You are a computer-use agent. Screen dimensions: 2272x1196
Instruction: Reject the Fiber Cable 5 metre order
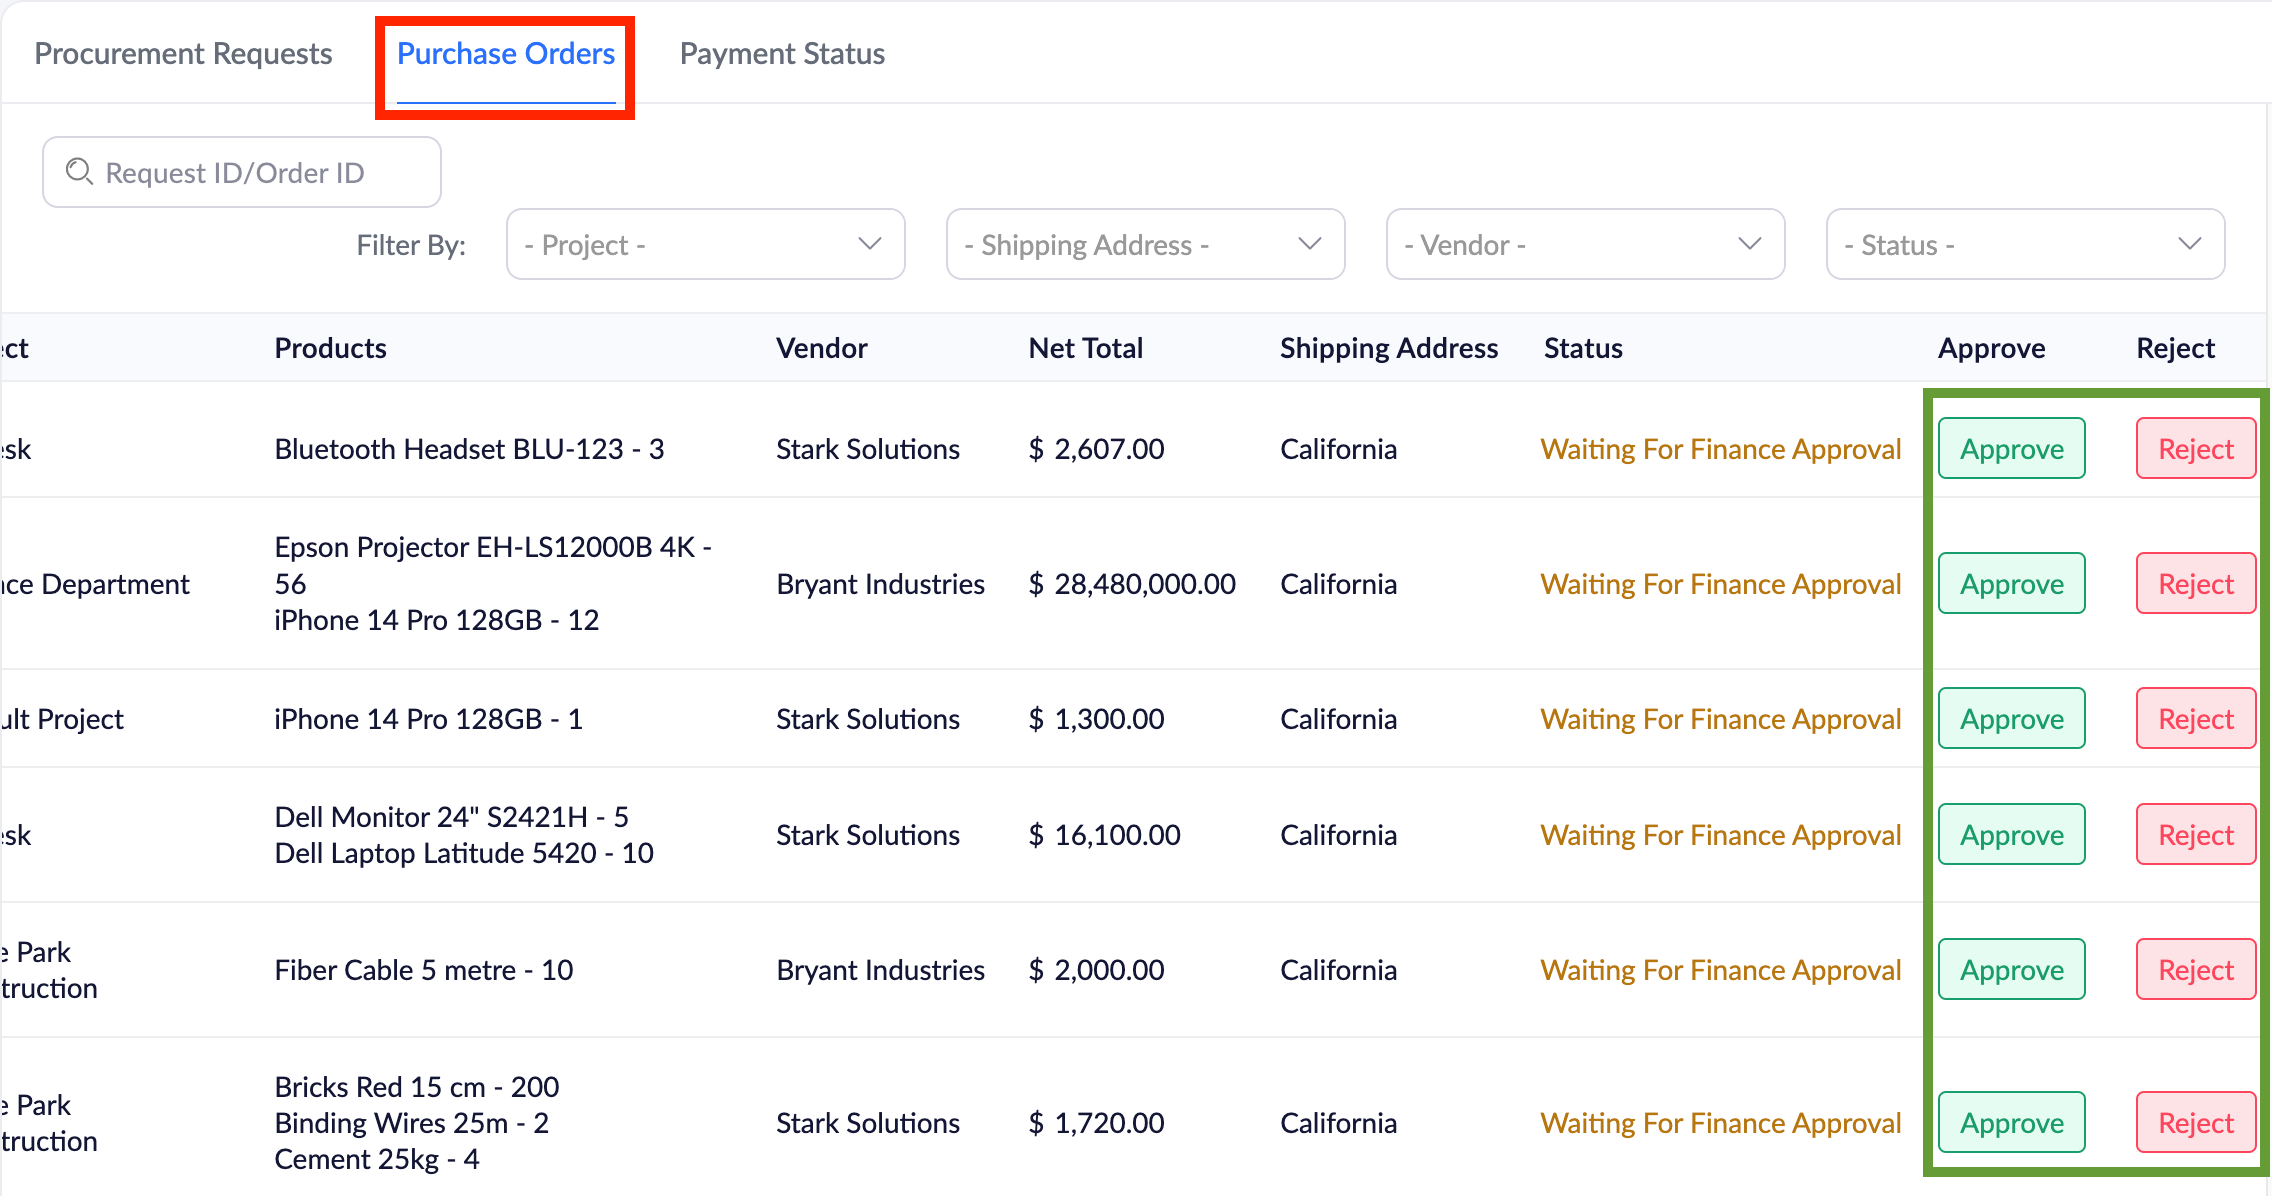[2195, 970]
